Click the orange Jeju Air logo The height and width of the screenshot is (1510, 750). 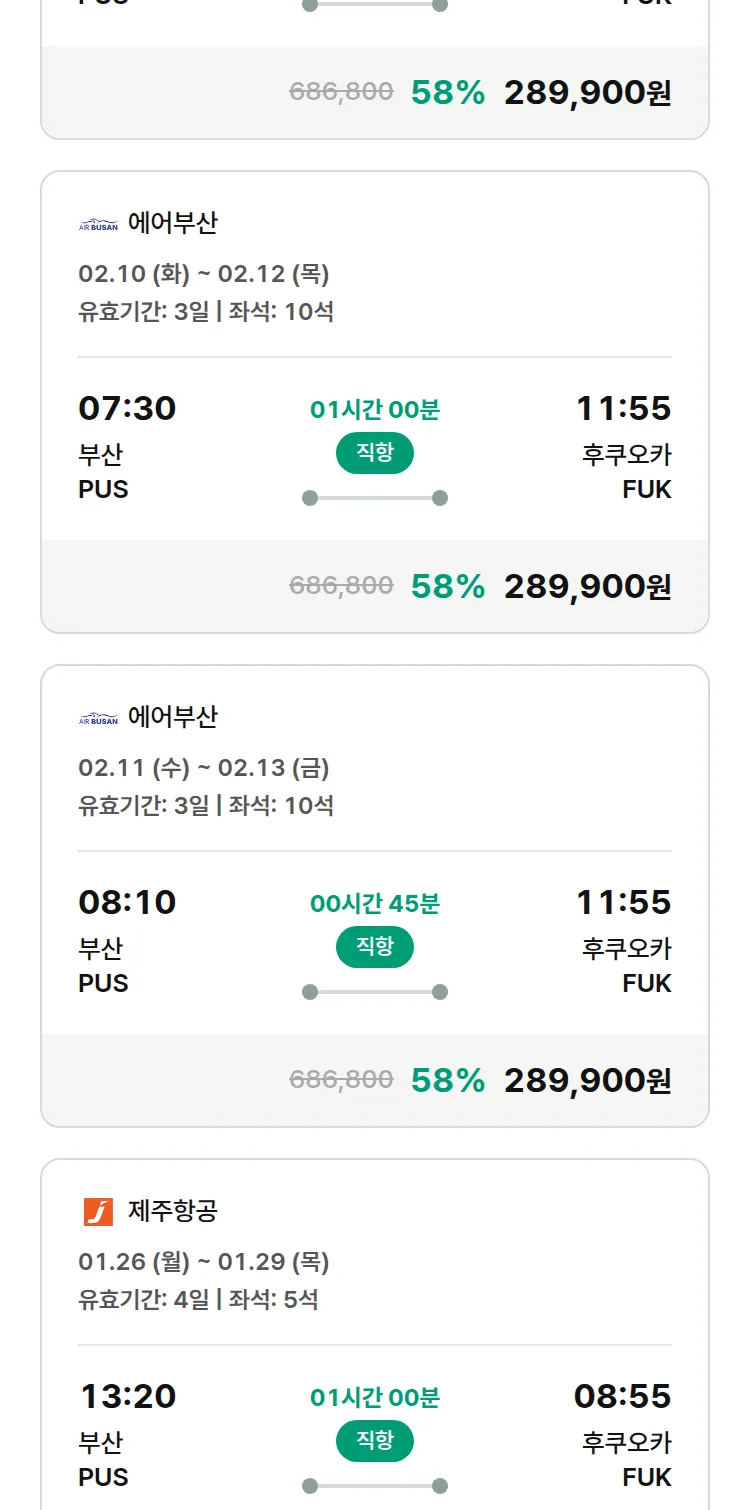[x=98, y=1212]
